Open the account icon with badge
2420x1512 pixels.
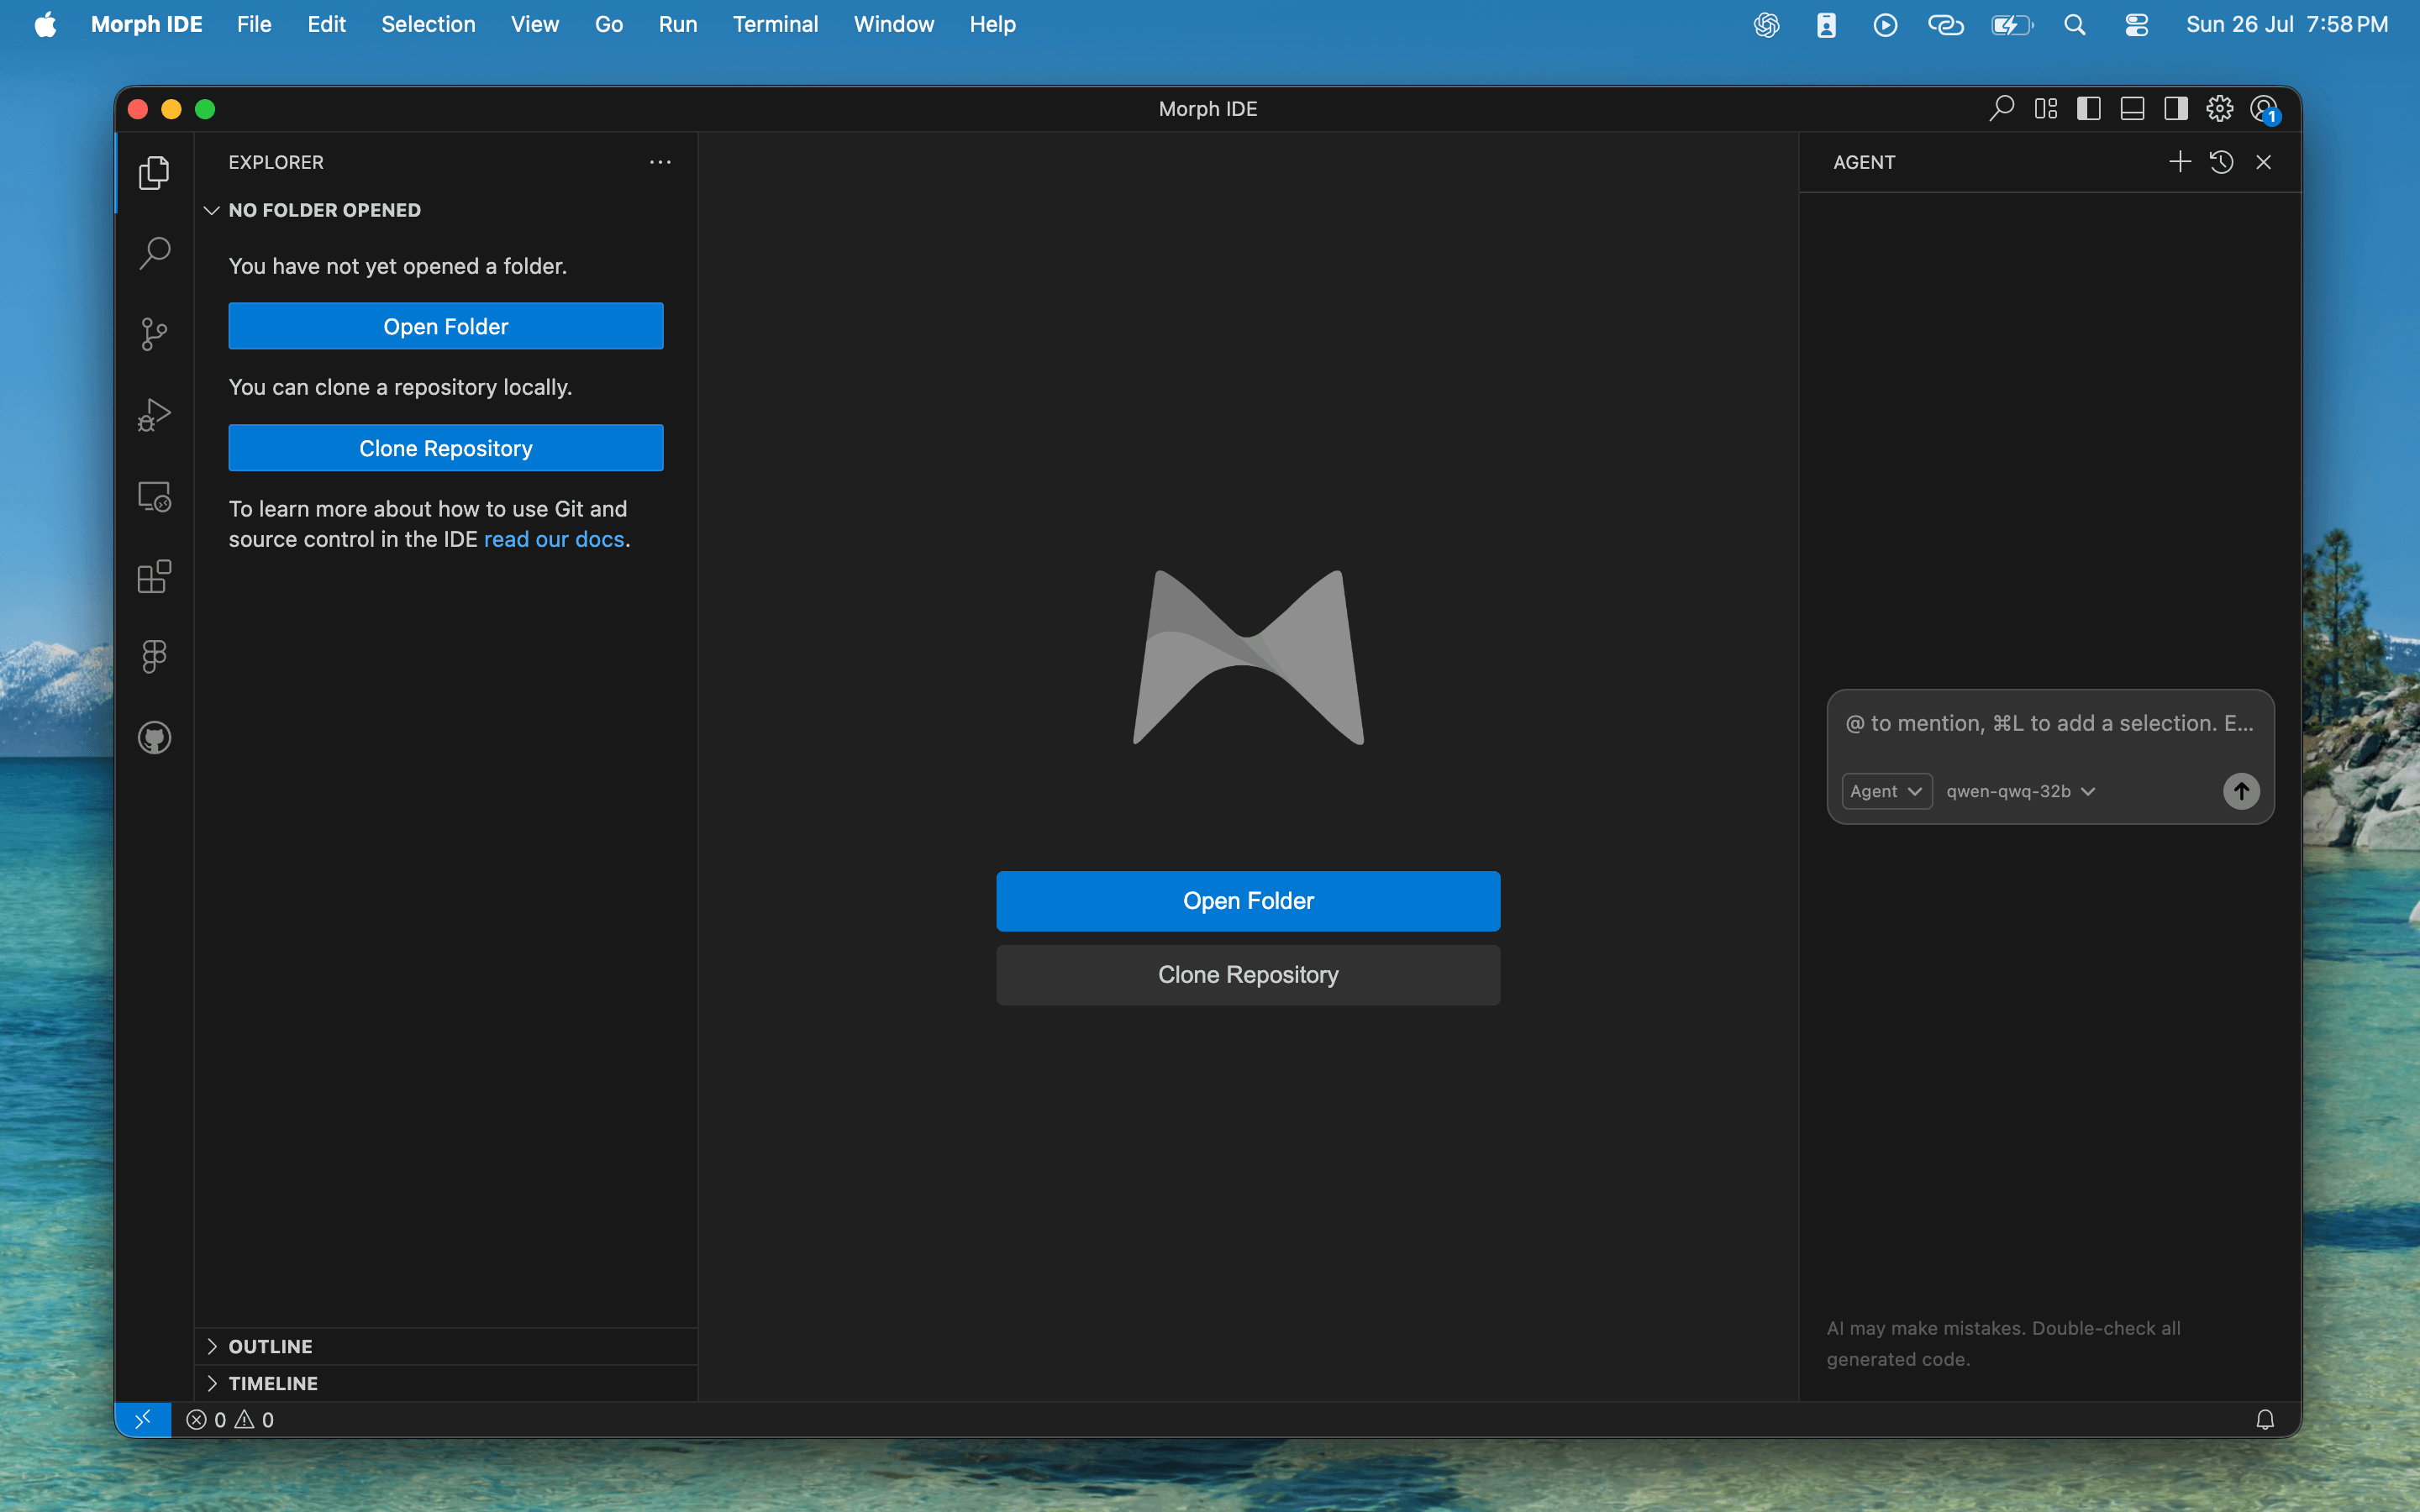tap(2265, 109)
